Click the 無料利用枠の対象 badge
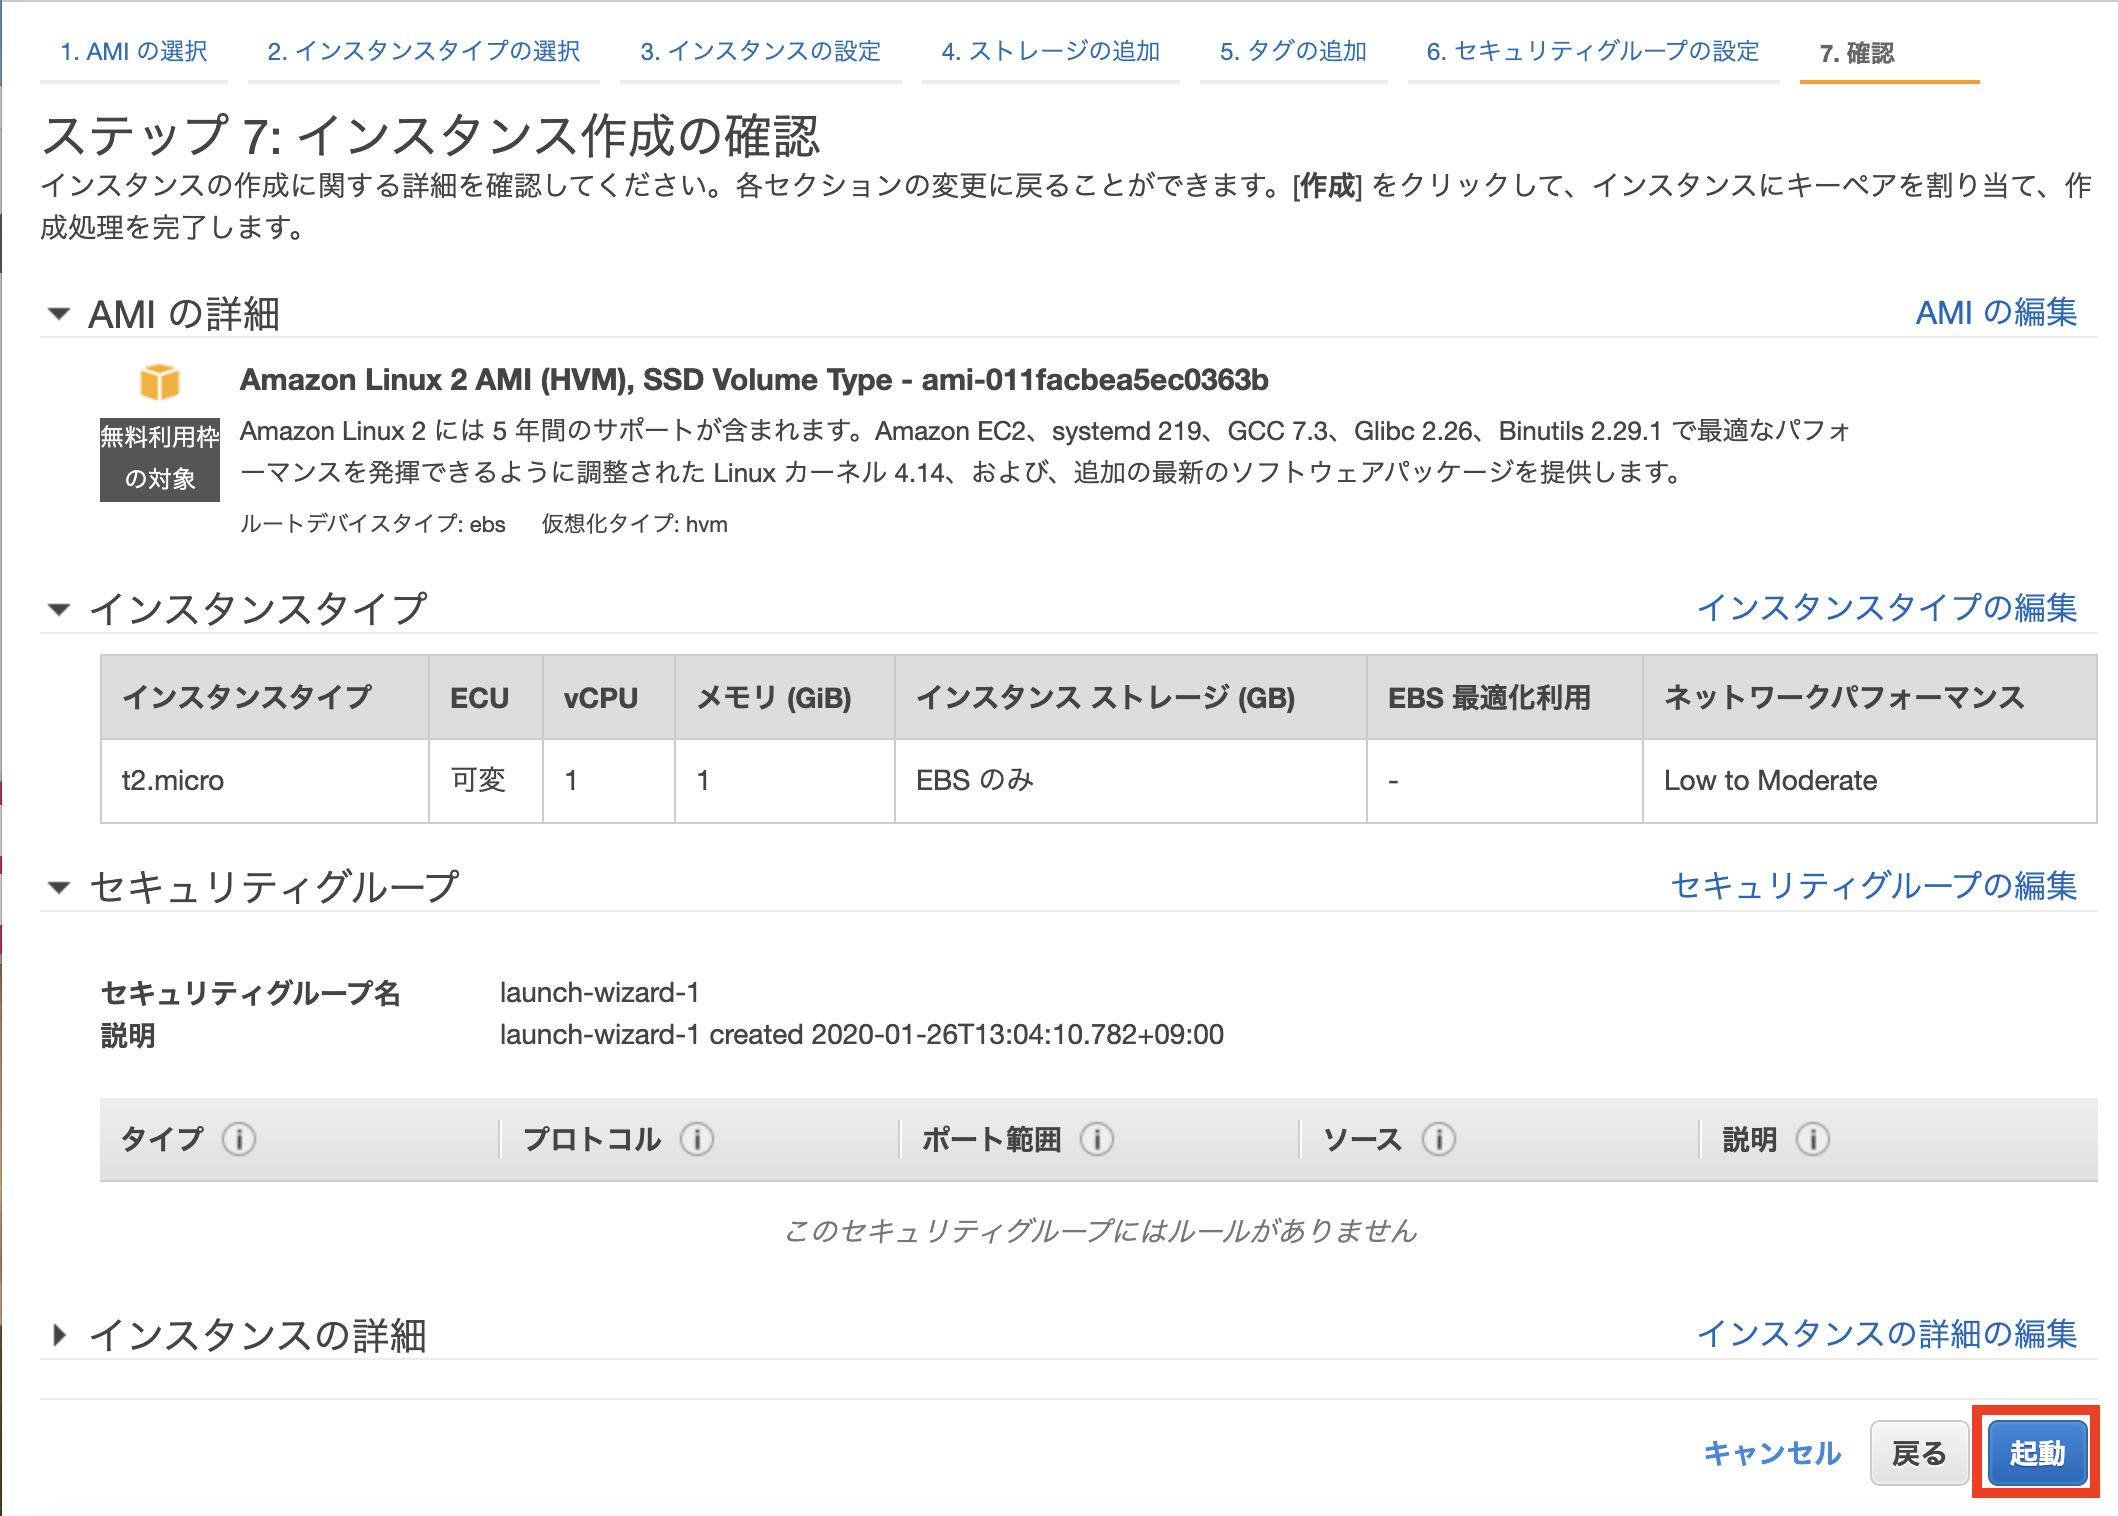The image size is (2118, 1516). point(160,459)
